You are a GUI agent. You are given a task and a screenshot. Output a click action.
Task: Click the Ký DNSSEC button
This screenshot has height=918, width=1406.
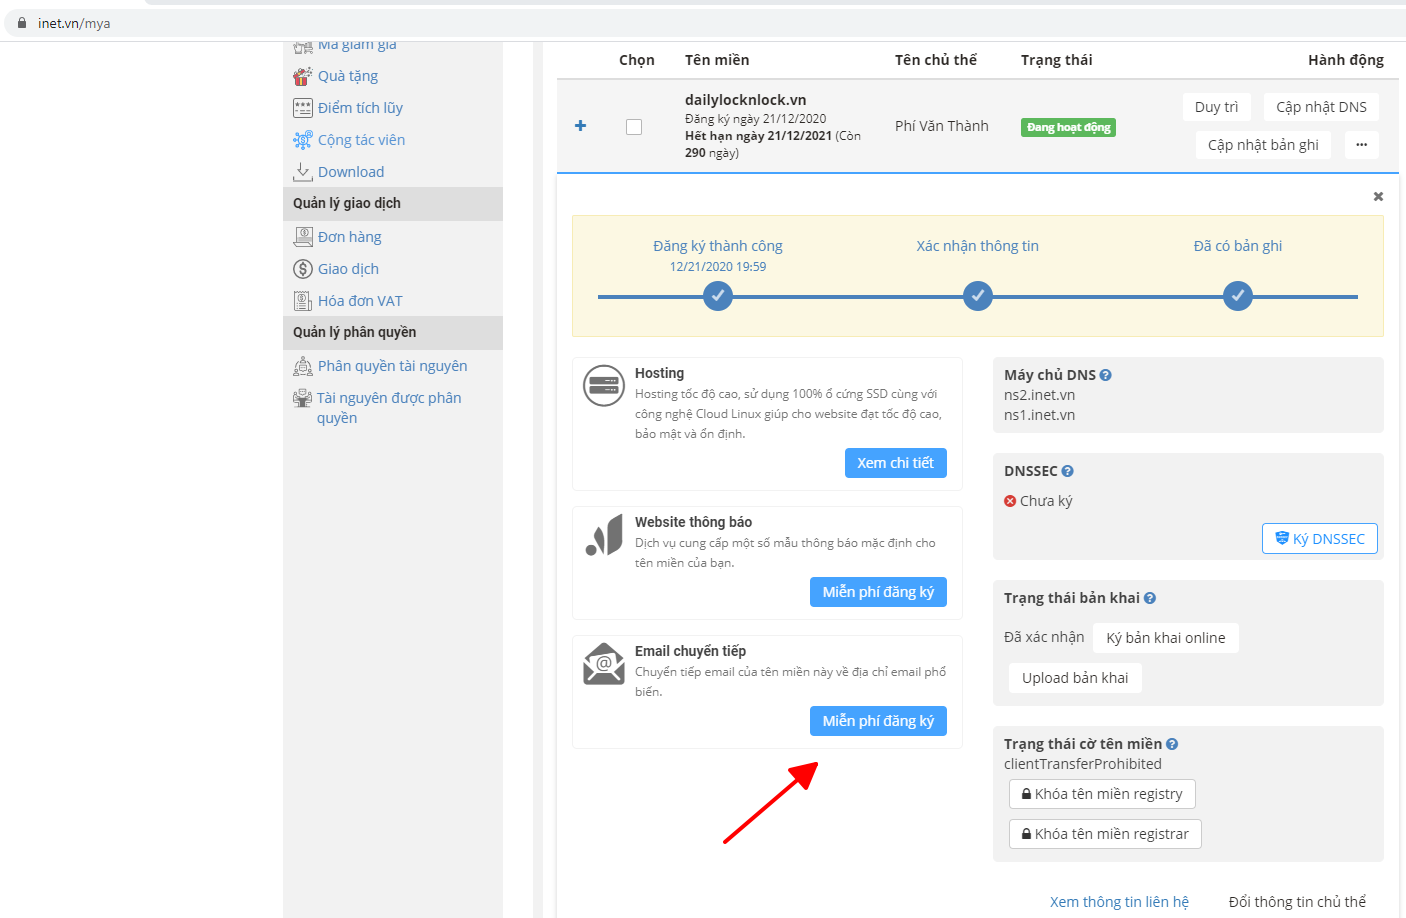[x=1320, y=539]
